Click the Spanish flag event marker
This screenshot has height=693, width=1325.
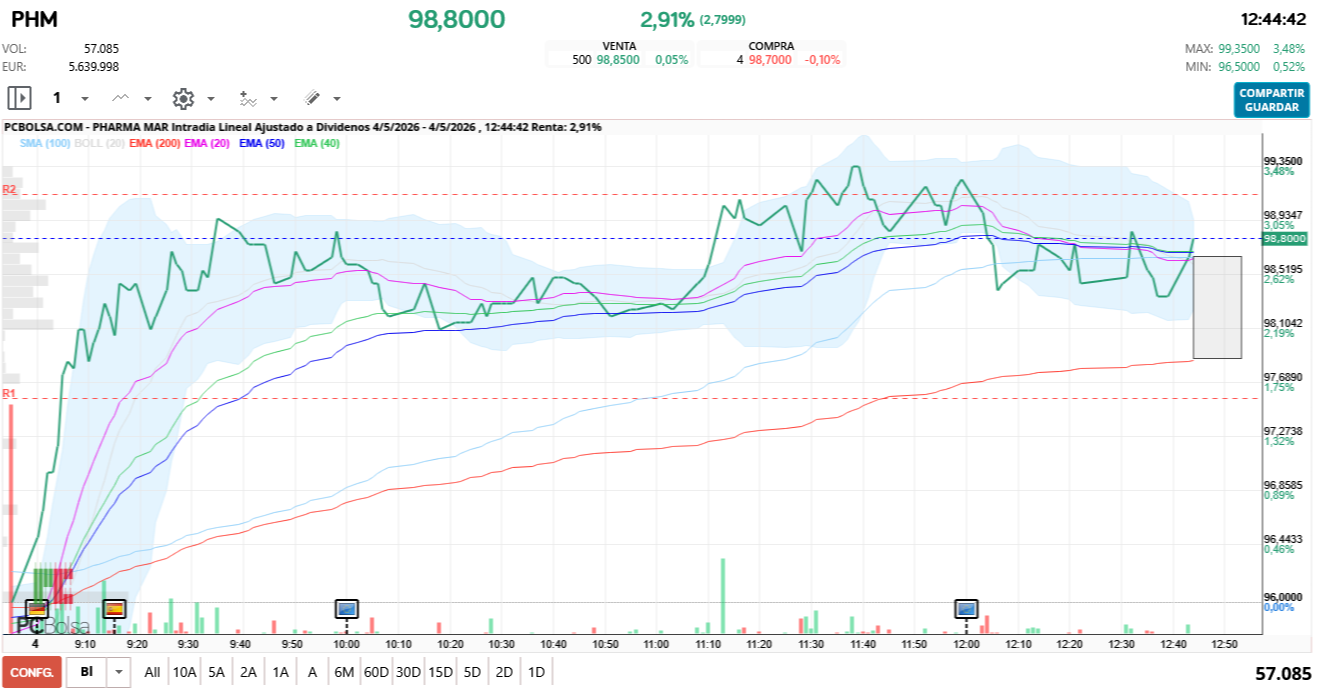coord(114,607)
